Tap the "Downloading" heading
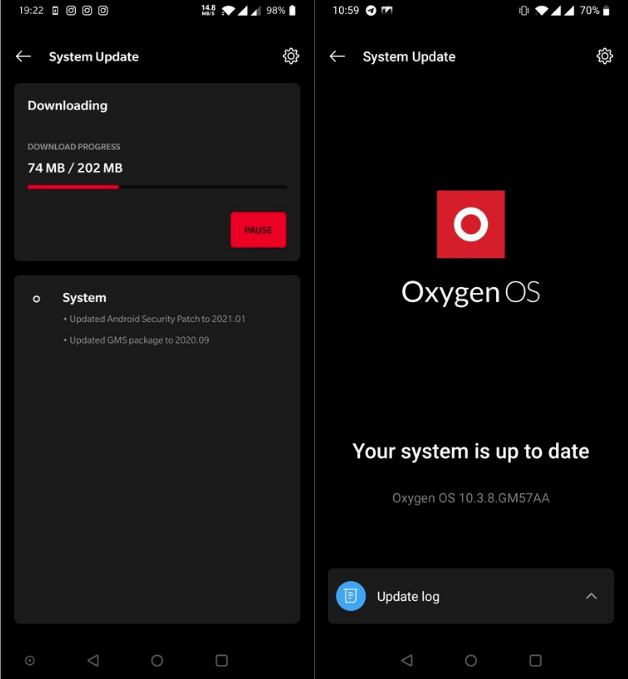The width and height of the screenshot is (628, 679). point(68,106)
